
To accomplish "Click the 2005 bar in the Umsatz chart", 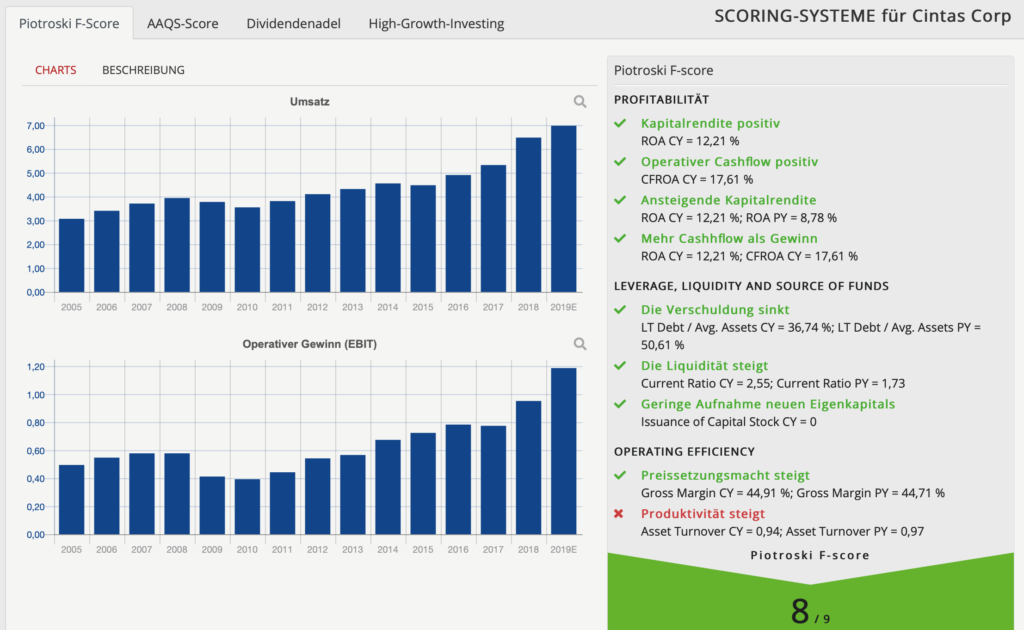I will coord(72,256).
